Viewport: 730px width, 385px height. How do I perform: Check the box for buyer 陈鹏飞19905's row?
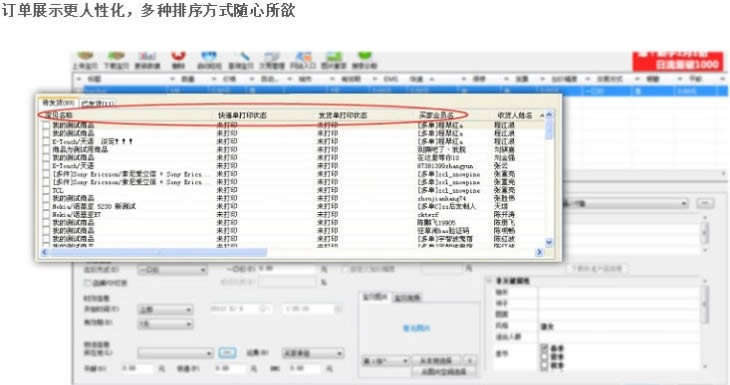46,223
